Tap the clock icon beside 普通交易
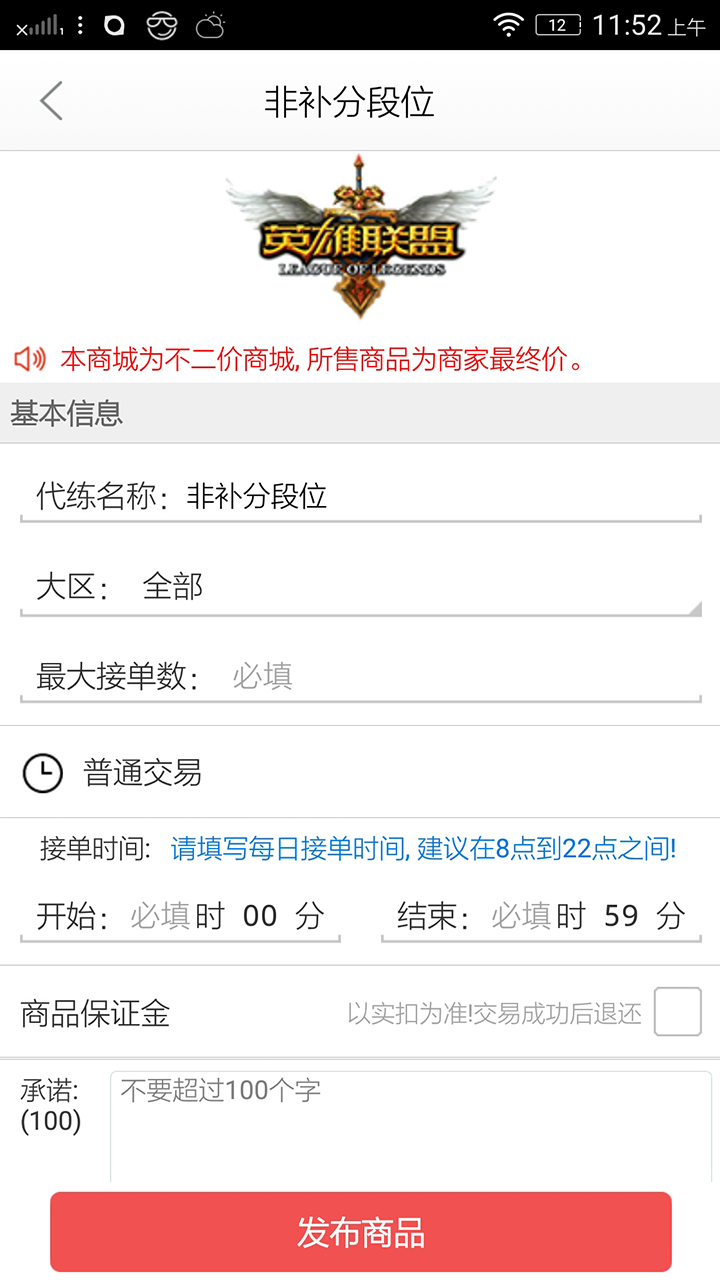This screenshot has width=720, height=1280. [x=43, y=773]
